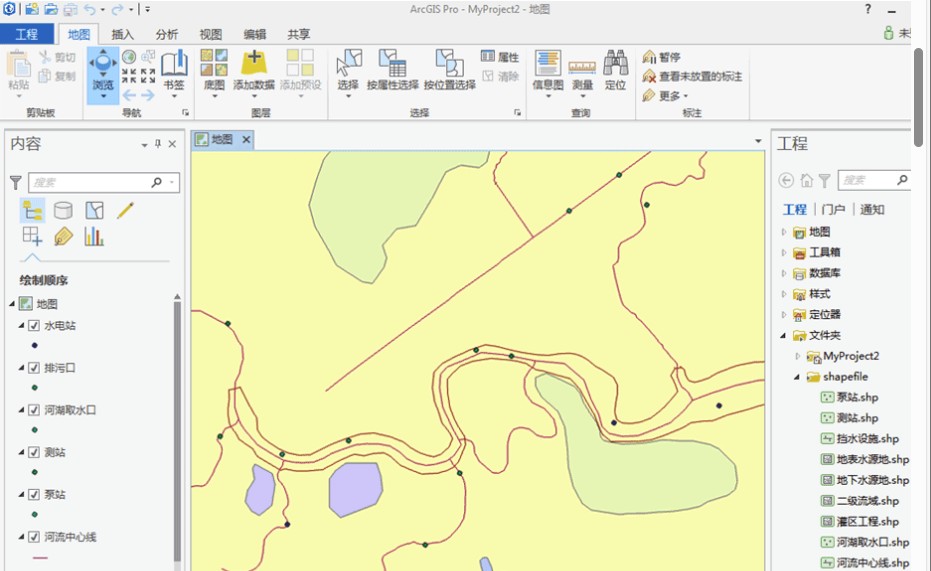Open the 插入 (Insert) ribbon tab

tap(123, 34)
